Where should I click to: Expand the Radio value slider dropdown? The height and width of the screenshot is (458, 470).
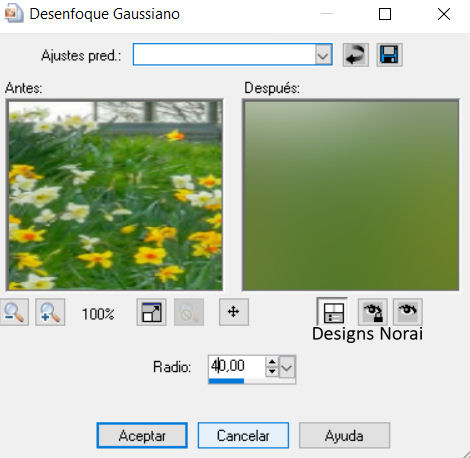[x=287, y=367]
